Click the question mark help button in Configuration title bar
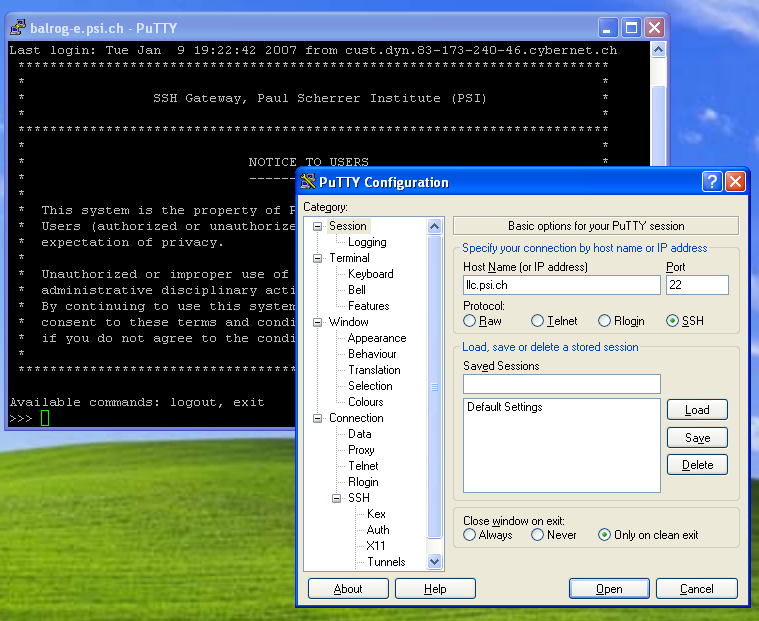The width and height of the screenshot is (759, 621). coord(712,182)
